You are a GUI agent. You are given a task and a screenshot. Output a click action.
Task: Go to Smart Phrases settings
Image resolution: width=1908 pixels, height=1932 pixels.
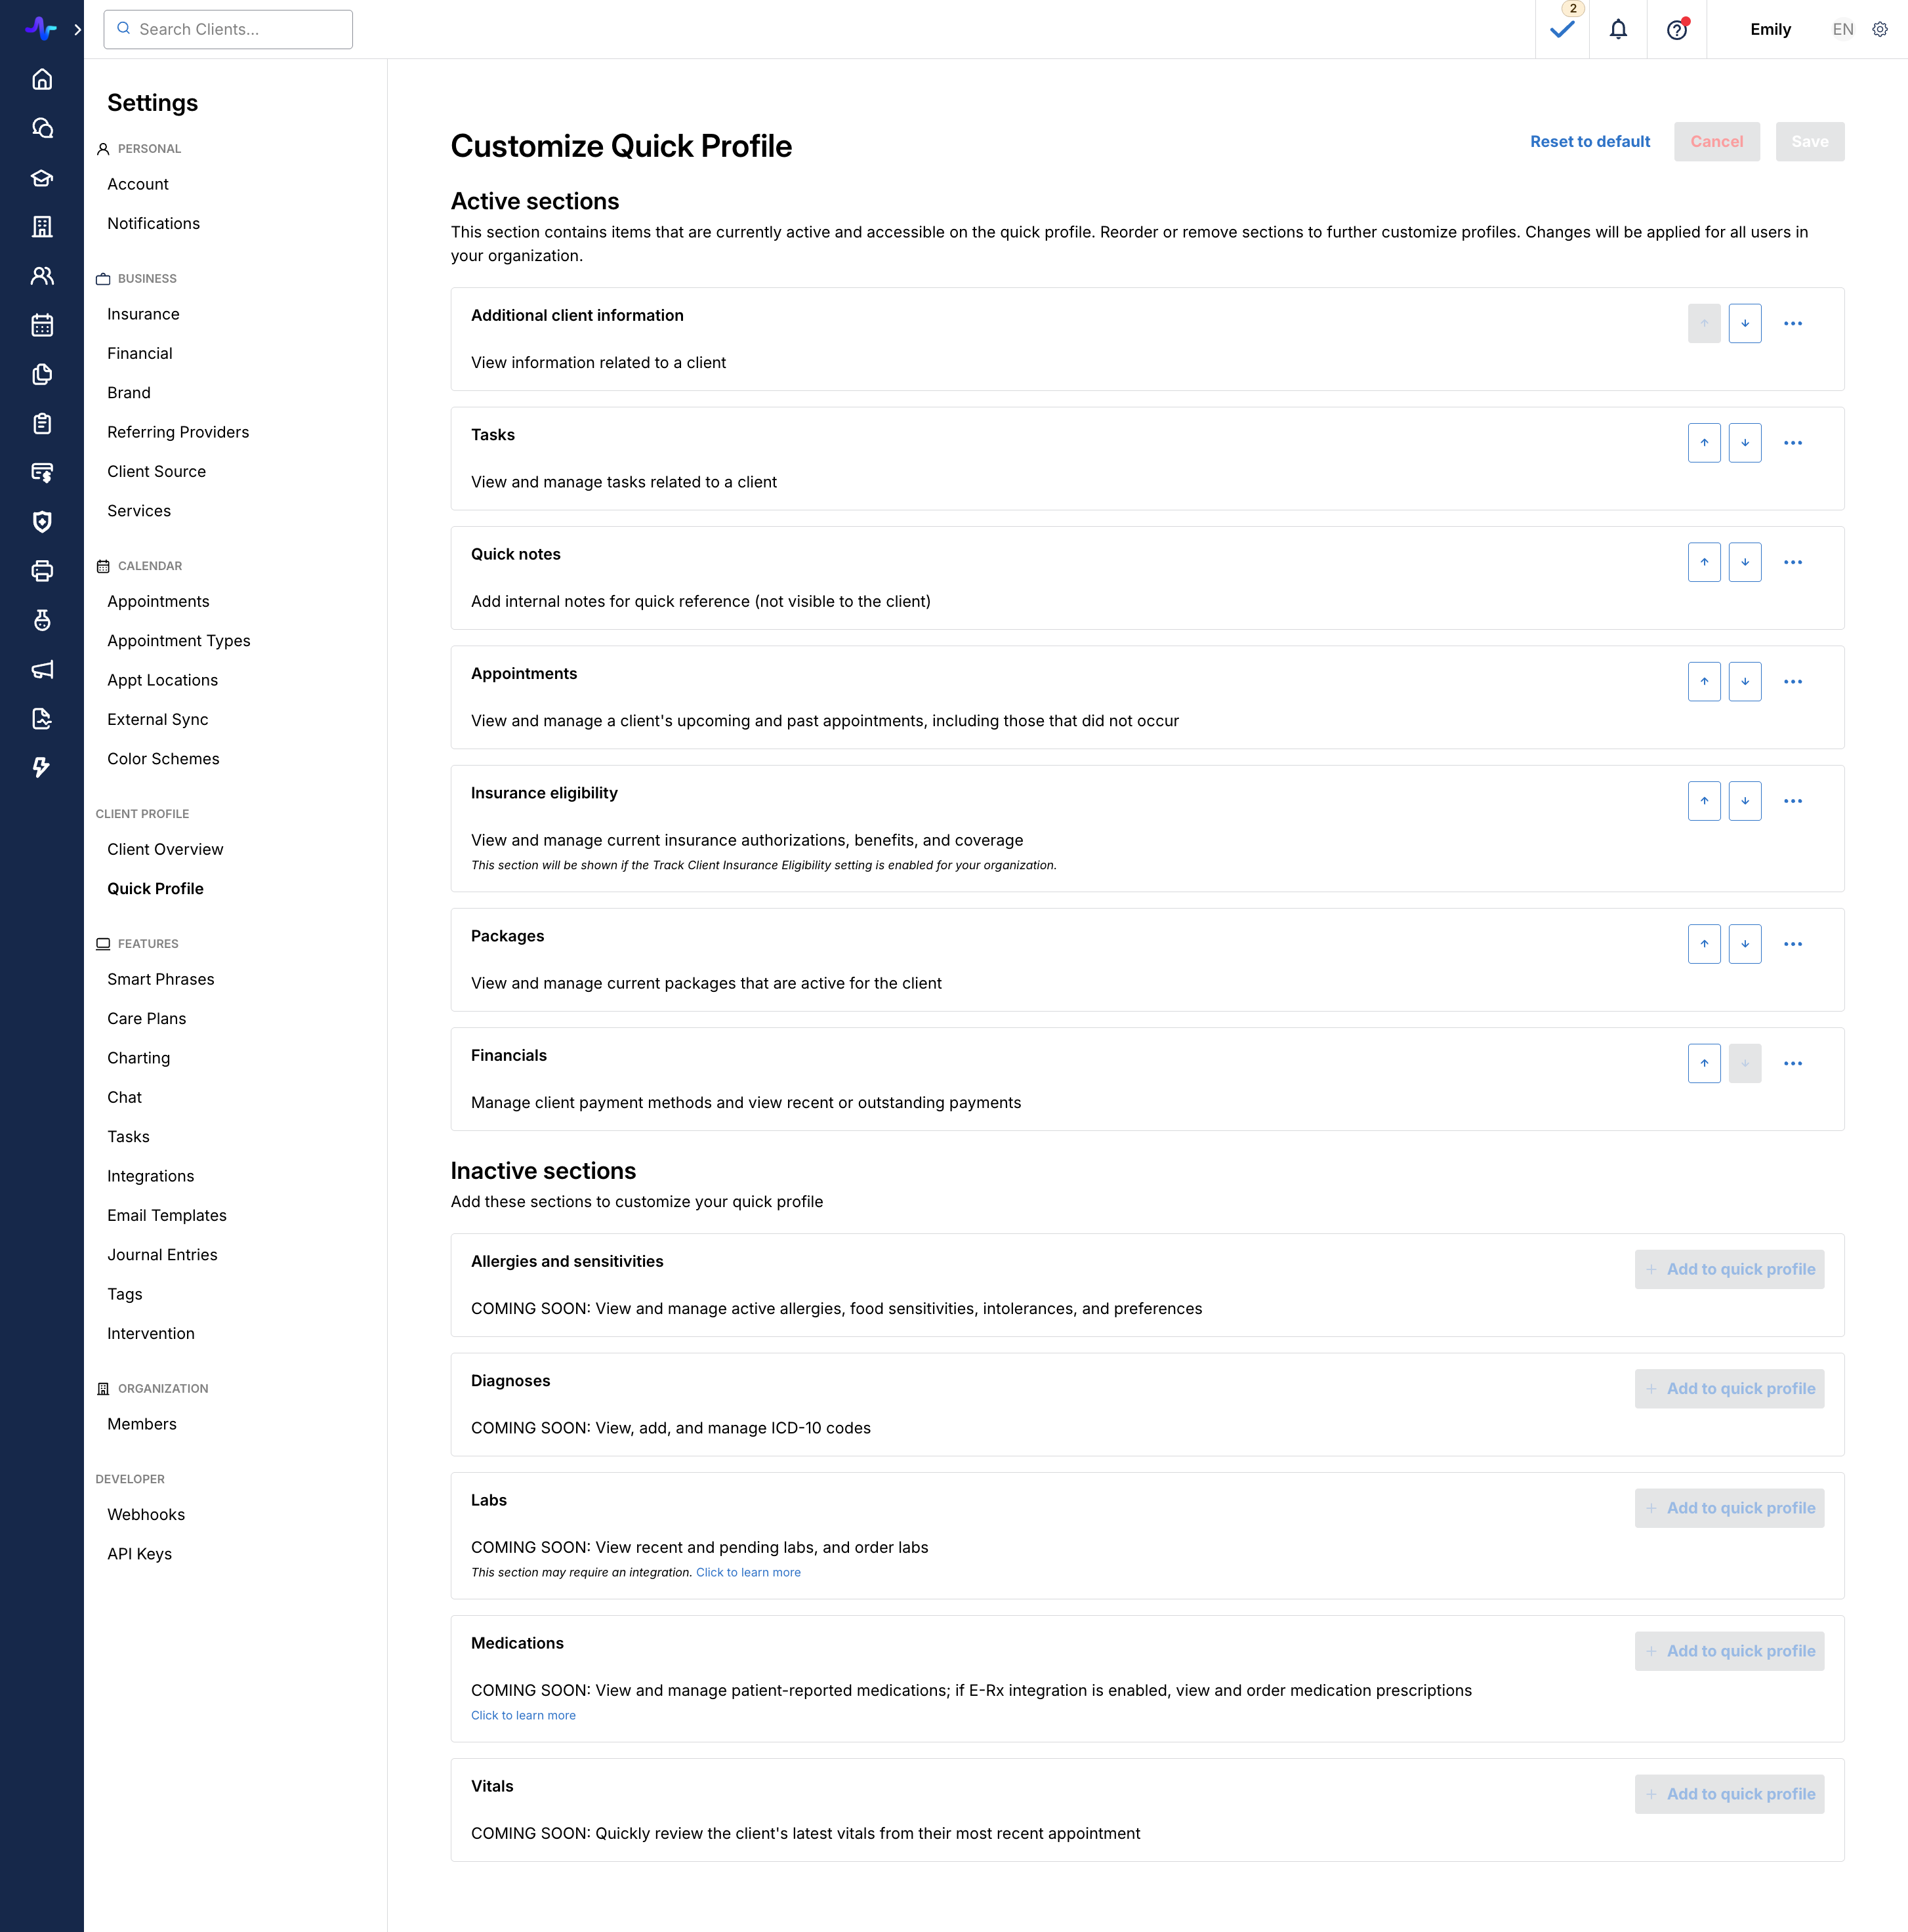[x=160, y=979]
